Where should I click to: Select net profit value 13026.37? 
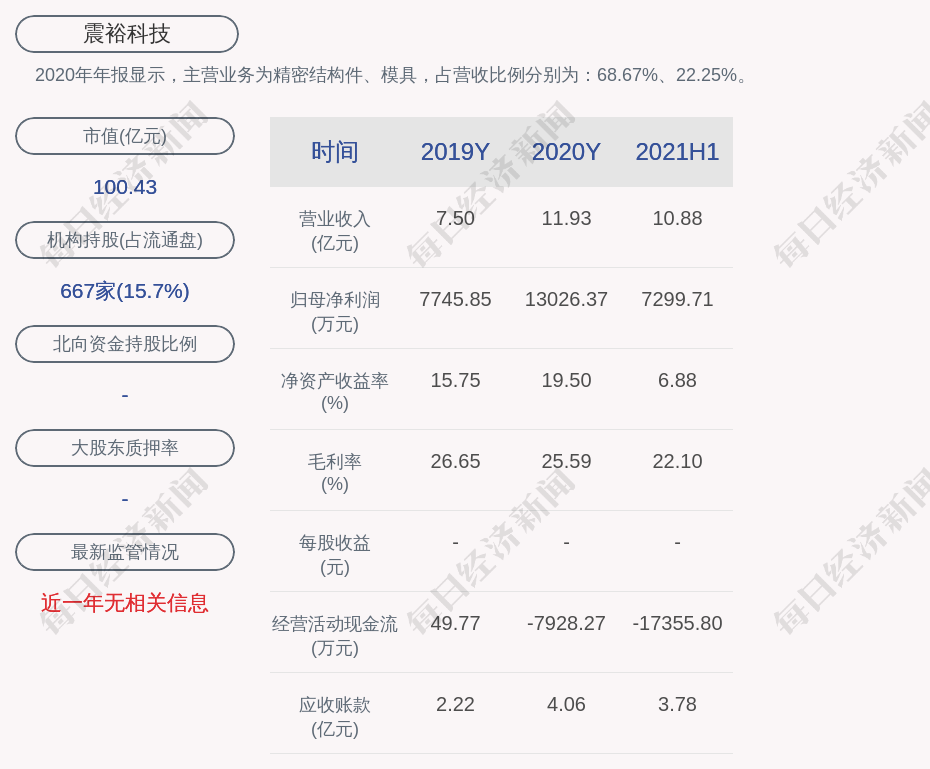tap(566, 299)
